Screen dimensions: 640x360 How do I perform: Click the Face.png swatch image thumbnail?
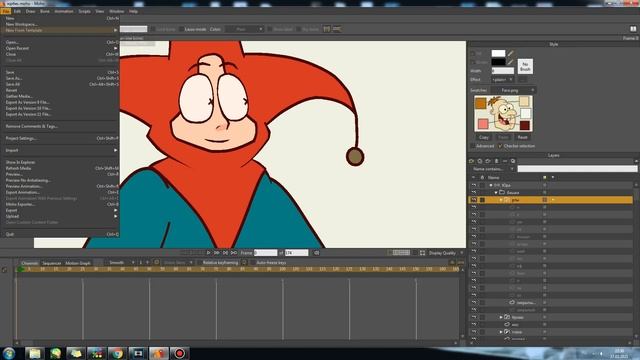point(503,114)
